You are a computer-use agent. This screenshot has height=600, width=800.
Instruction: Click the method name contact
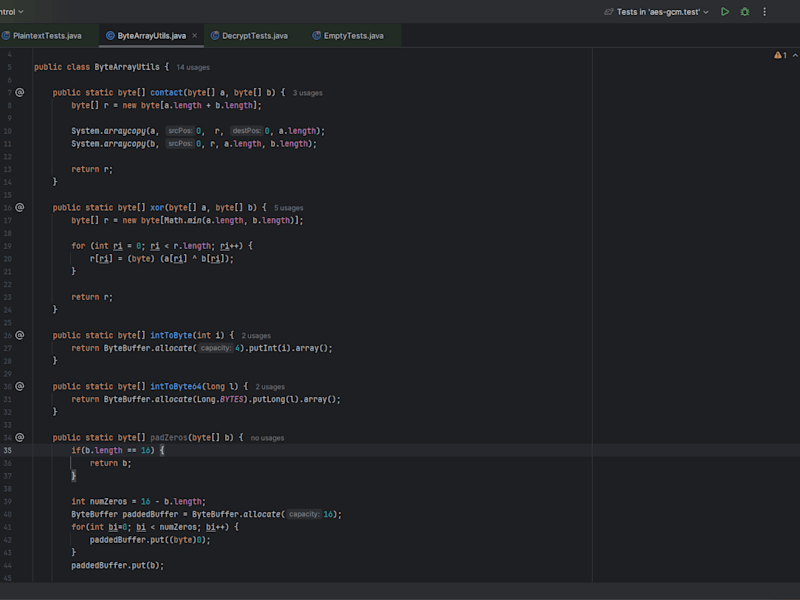point(166,92)
